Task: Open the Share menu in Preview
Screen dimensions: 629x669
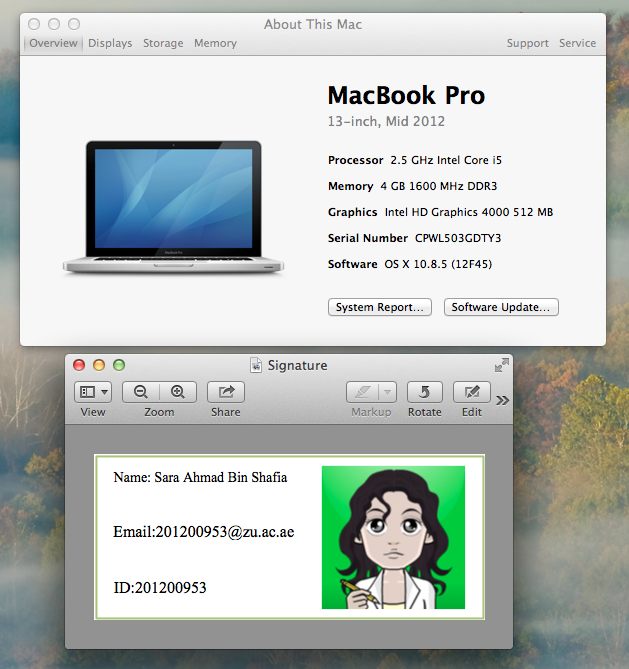Action: [226, 392]
